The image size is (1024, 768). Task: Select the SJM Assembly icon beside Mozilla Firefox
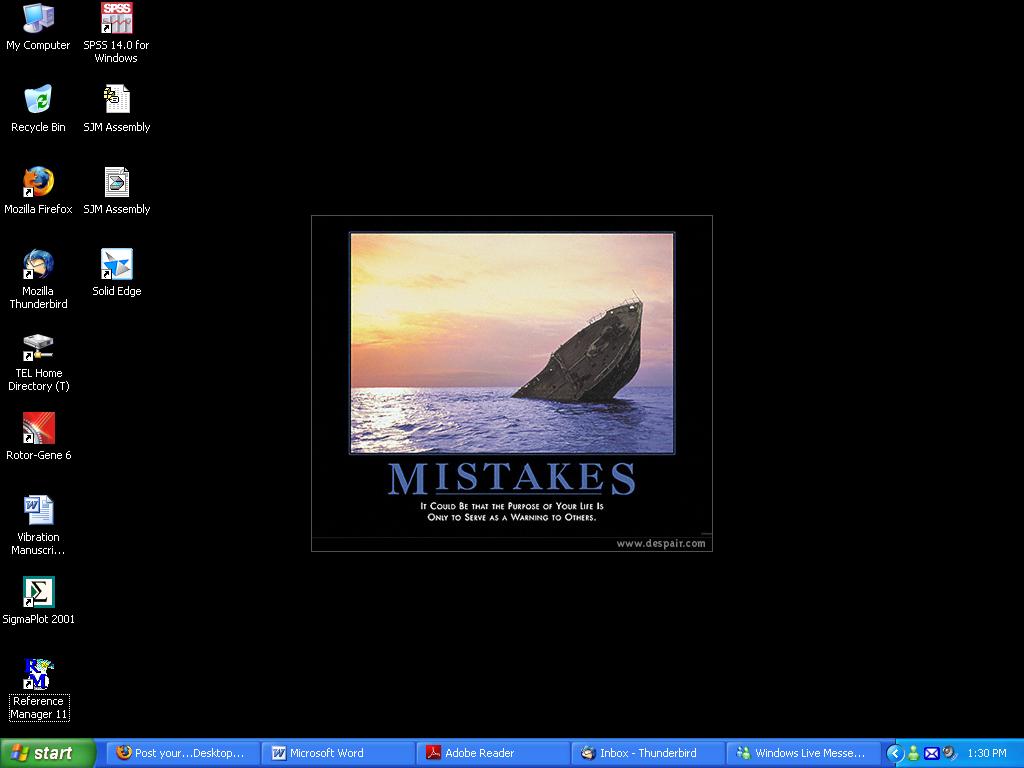click(116, 191)
